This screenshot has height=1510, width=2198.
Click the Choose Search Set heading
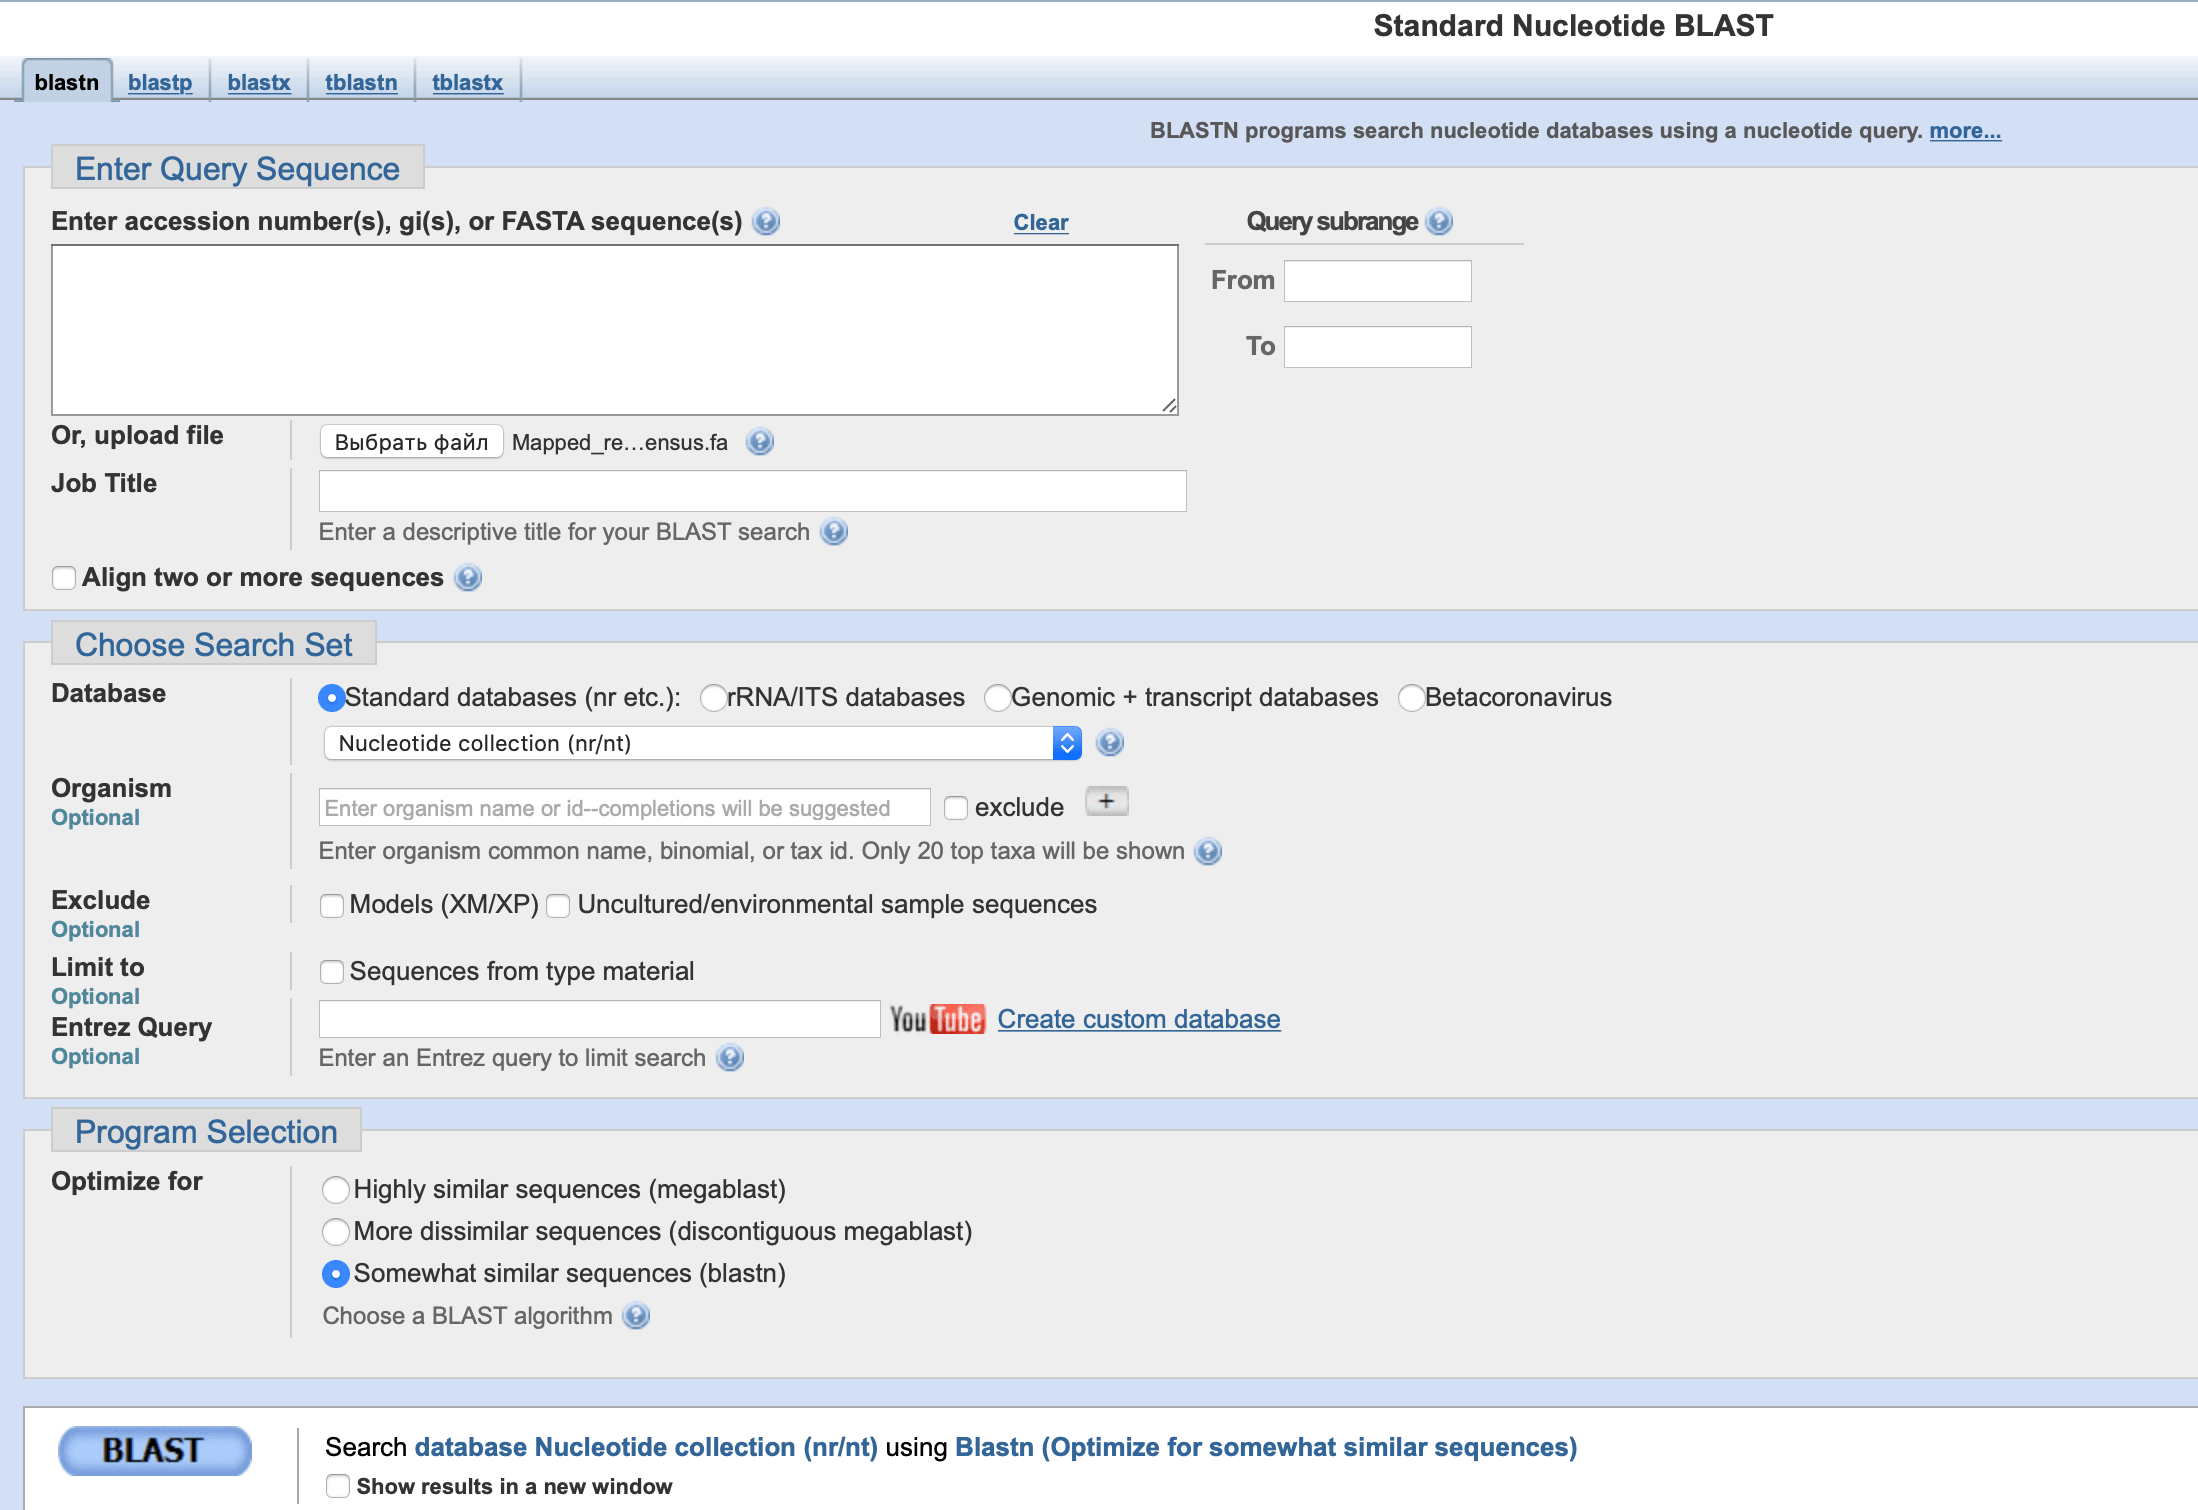(x=214, y=645)
